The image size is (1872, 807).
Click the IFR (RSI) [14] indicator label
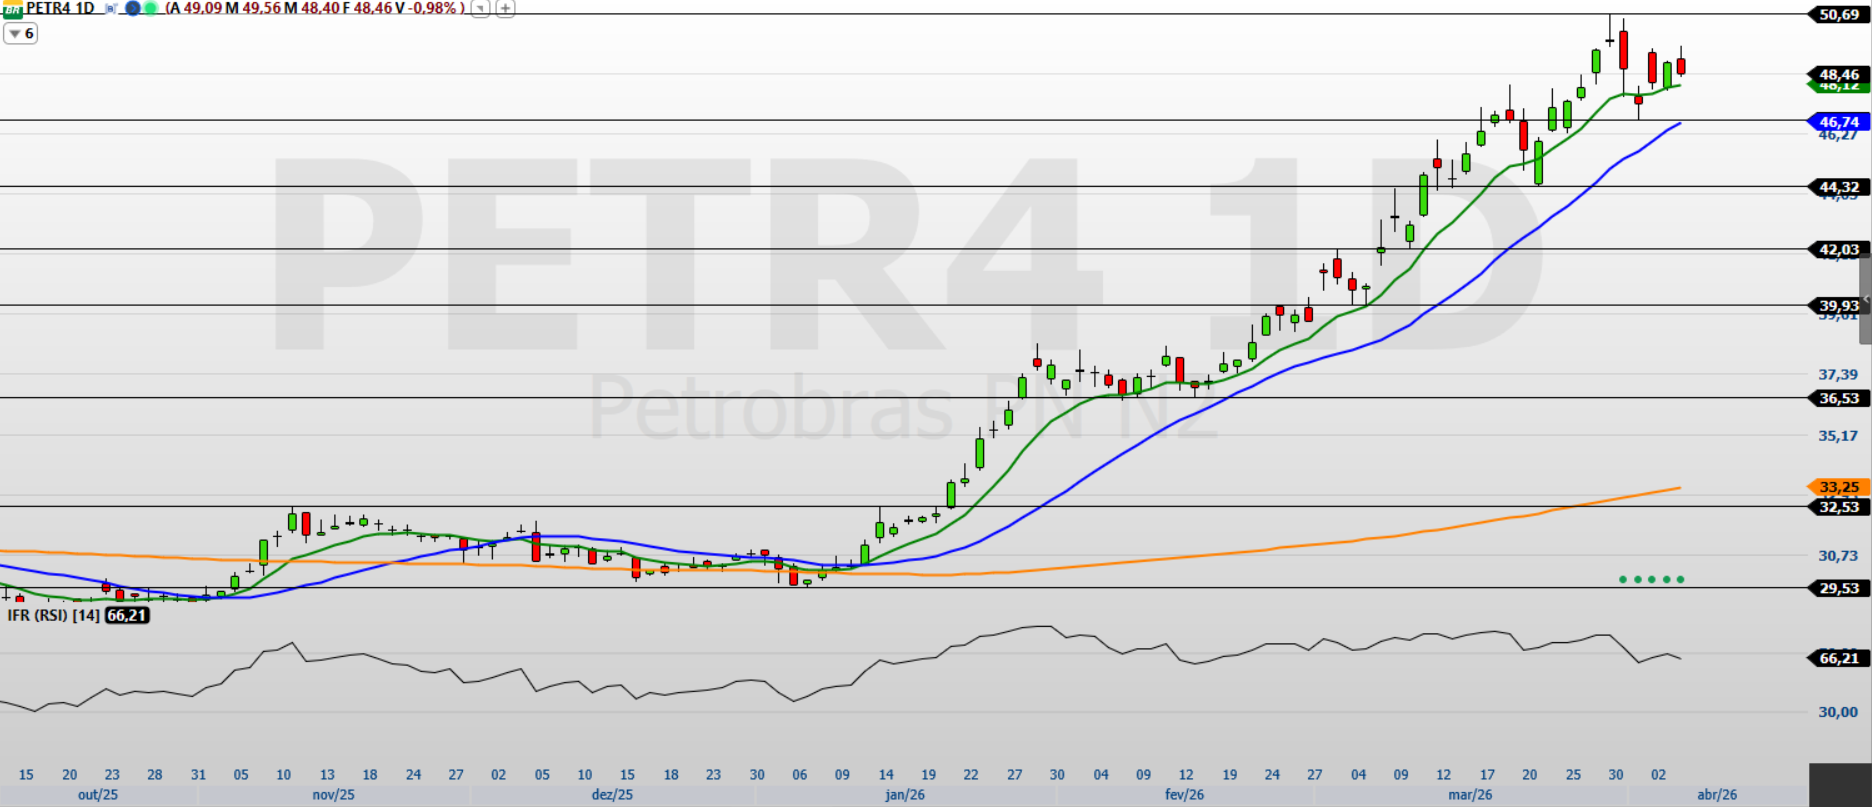53,615
